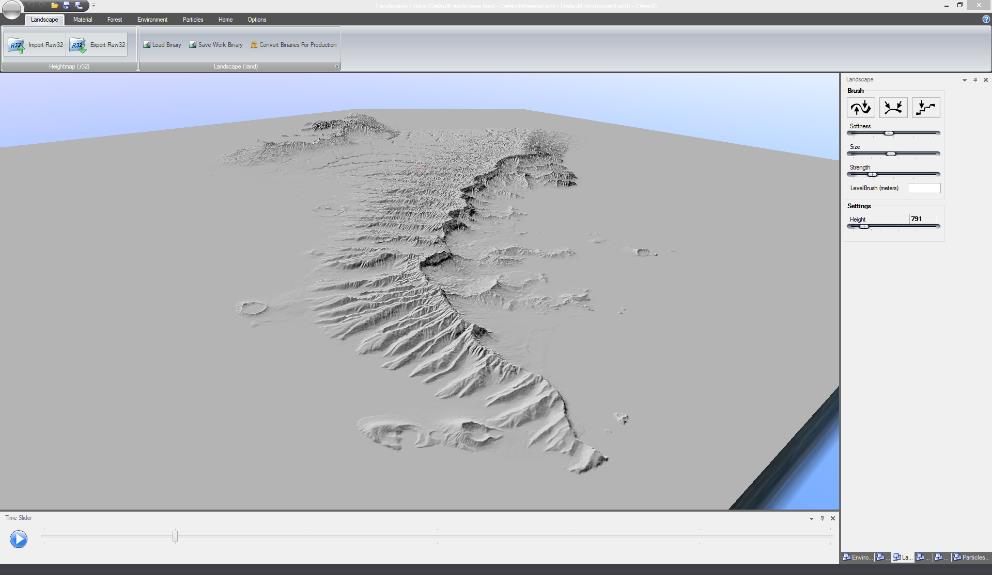Open the Home ribbon tab
Screen dimensions: 992x575
225,20
